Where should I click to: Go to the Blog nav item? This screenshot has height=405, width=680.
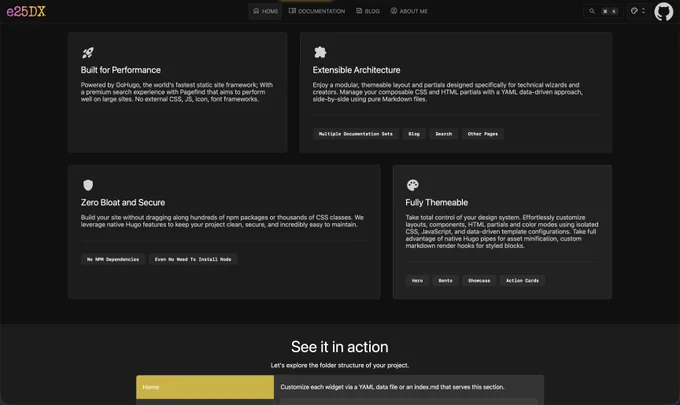point(368,11)
